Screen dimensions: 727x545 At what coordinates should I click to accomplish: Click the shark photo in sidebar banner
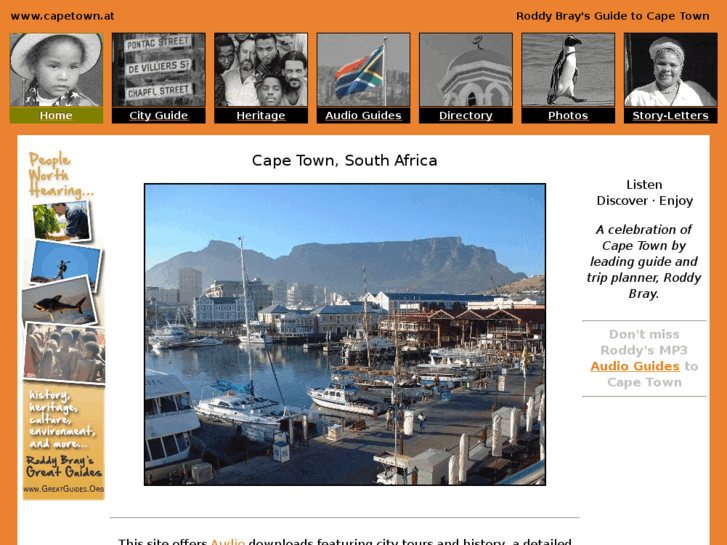point(59,301)
